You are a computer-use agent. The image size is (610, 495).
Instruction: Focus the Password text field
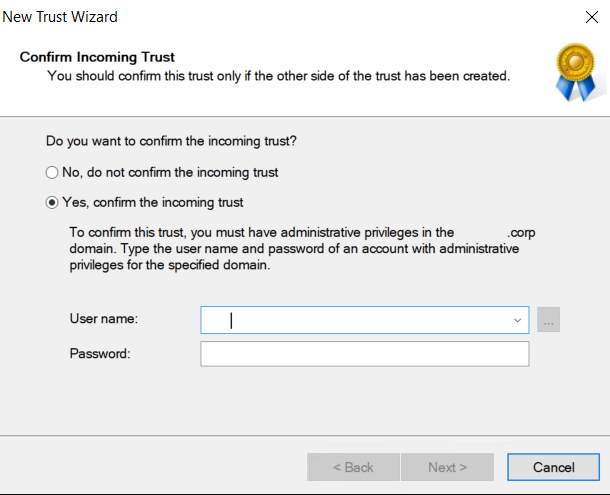coord(364,354)
